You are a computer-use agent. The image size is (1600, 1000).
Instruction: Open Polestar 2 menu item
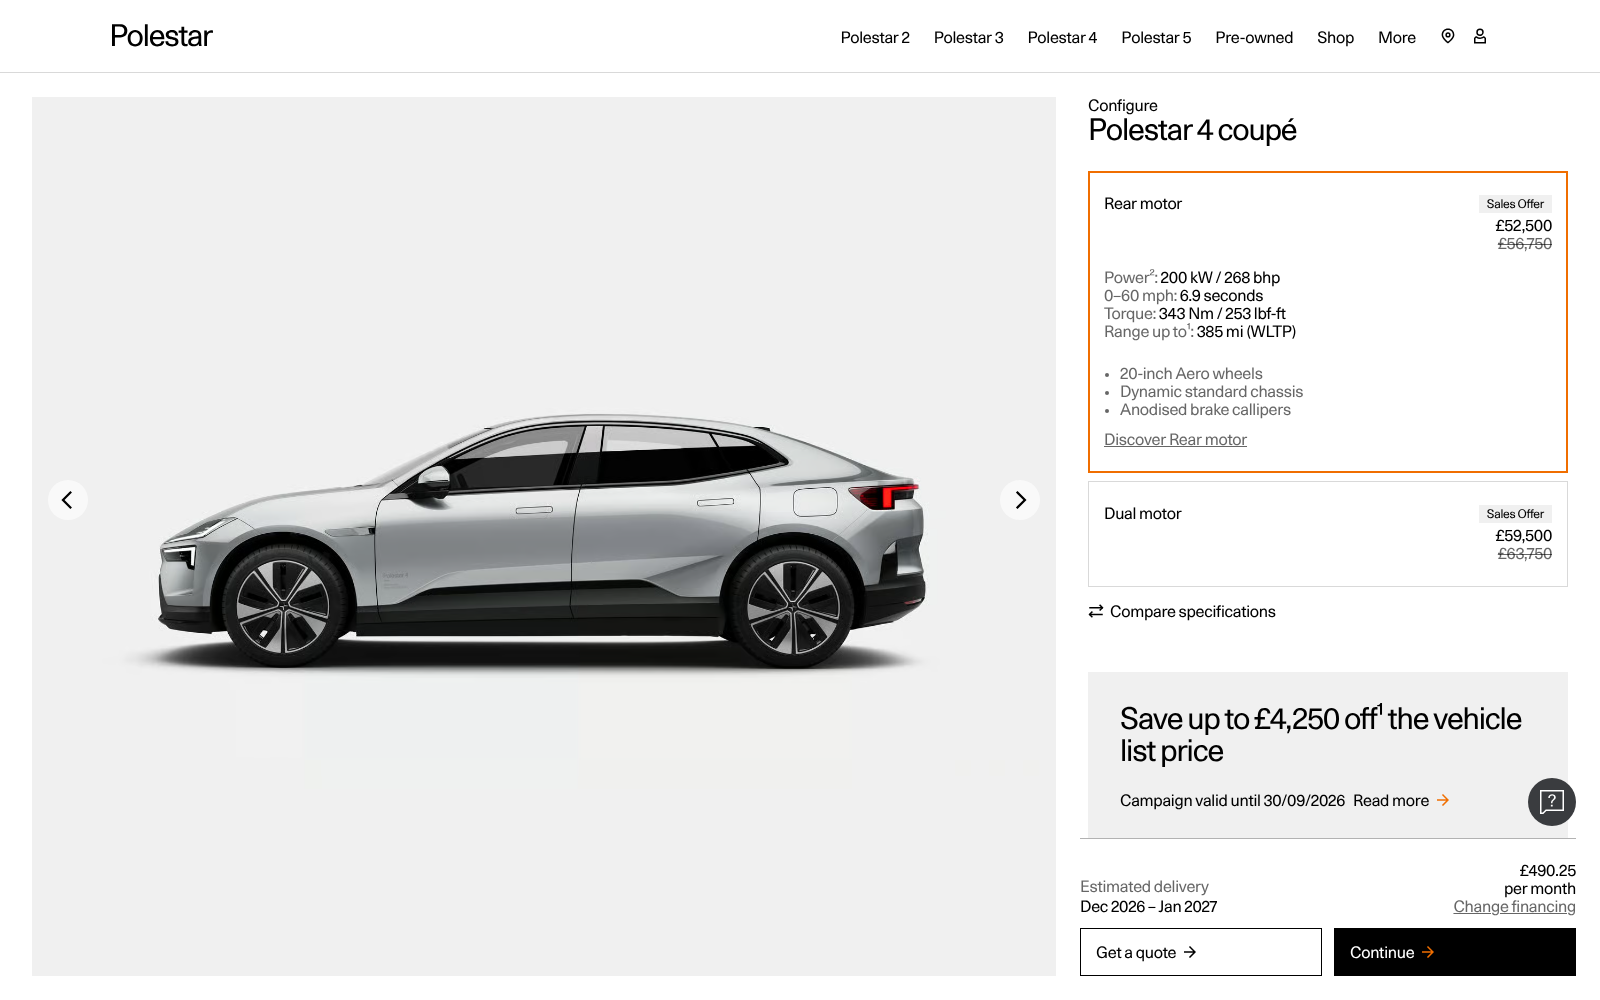click(875, 37)
